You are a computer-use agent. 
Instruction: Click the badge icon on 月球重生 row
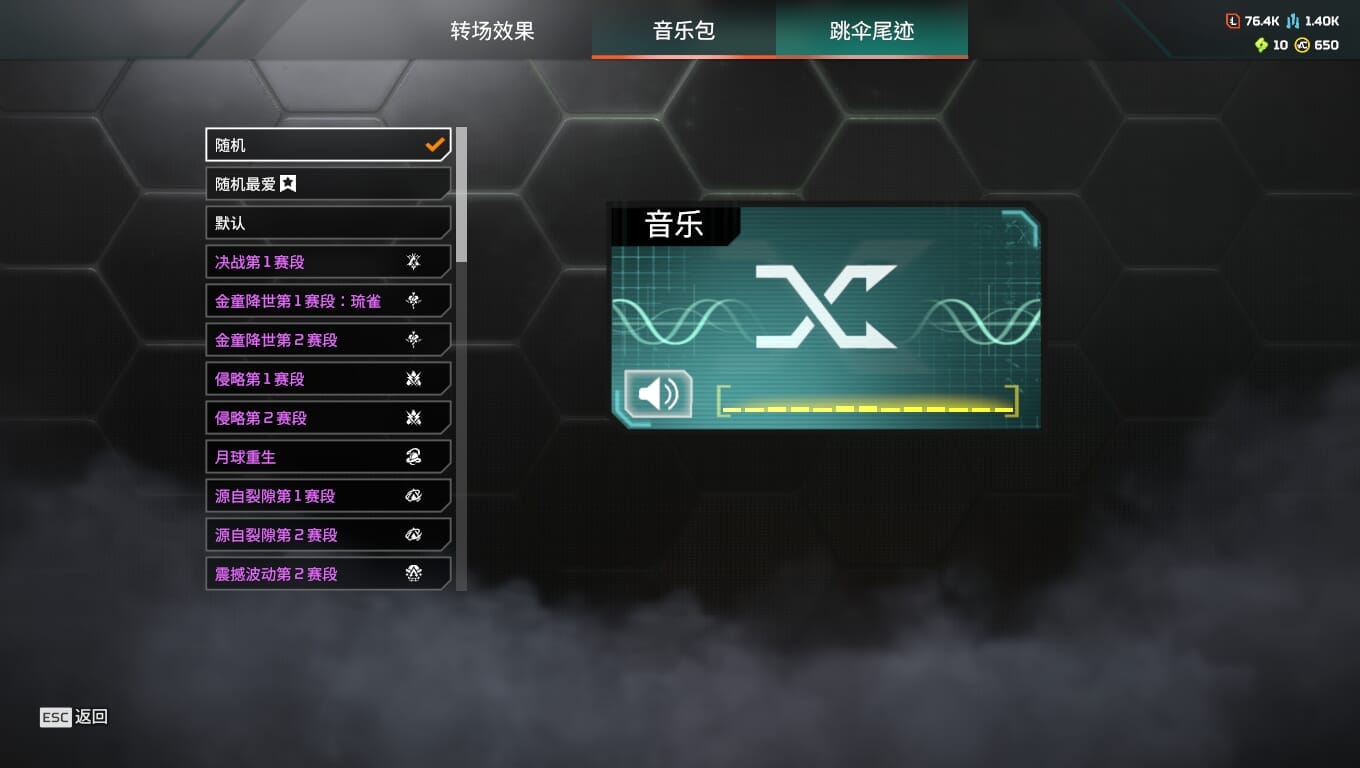pos(414,457)
